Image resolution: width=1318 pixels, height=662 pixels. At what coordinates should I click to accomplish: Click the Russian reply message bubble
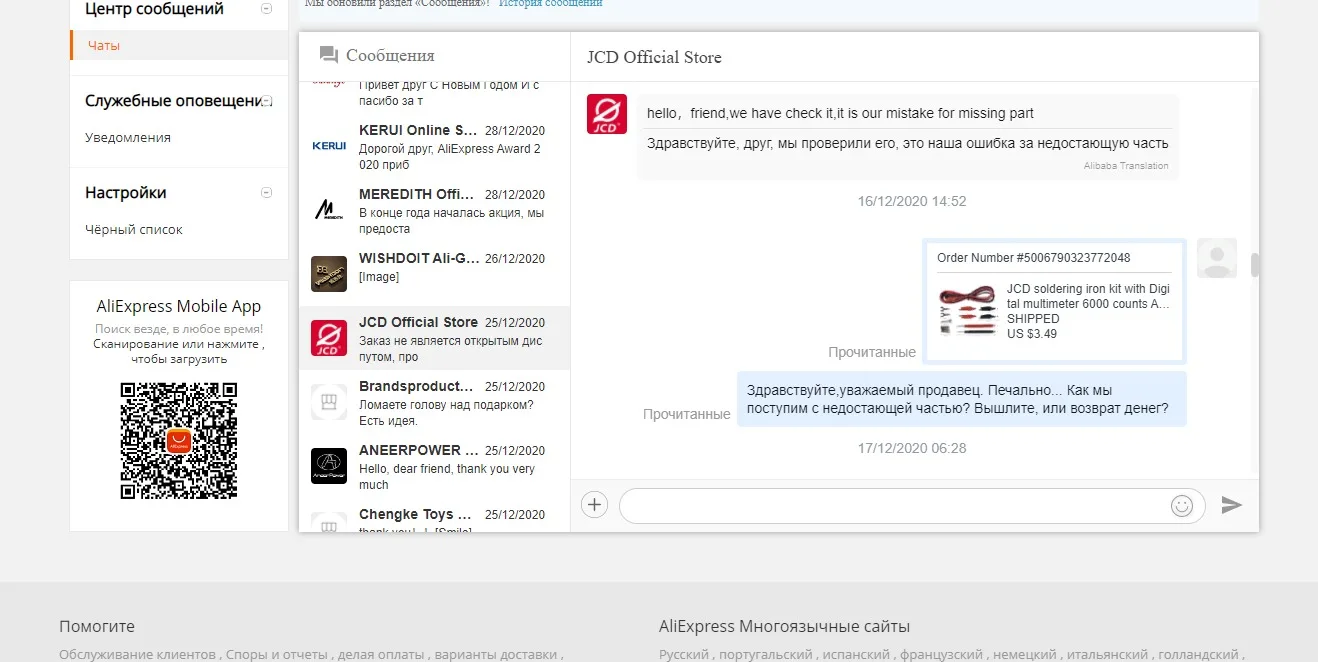click(x=962, y=399)
